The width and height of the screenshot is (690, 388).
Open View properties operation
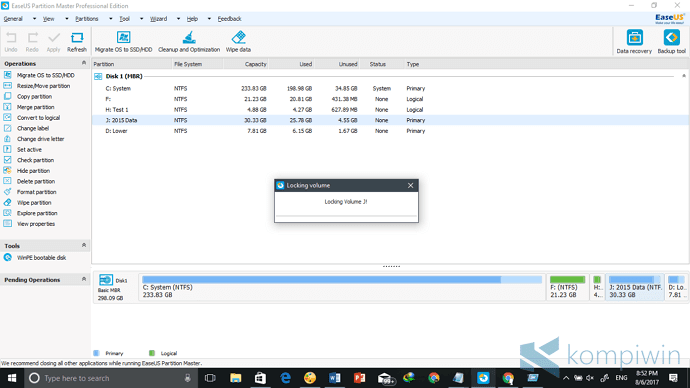point(36,224)
